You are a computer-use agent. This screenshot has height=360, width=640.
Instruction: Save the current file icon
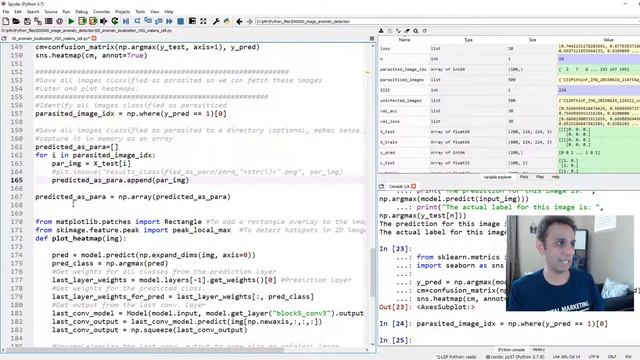pos(27,21)
